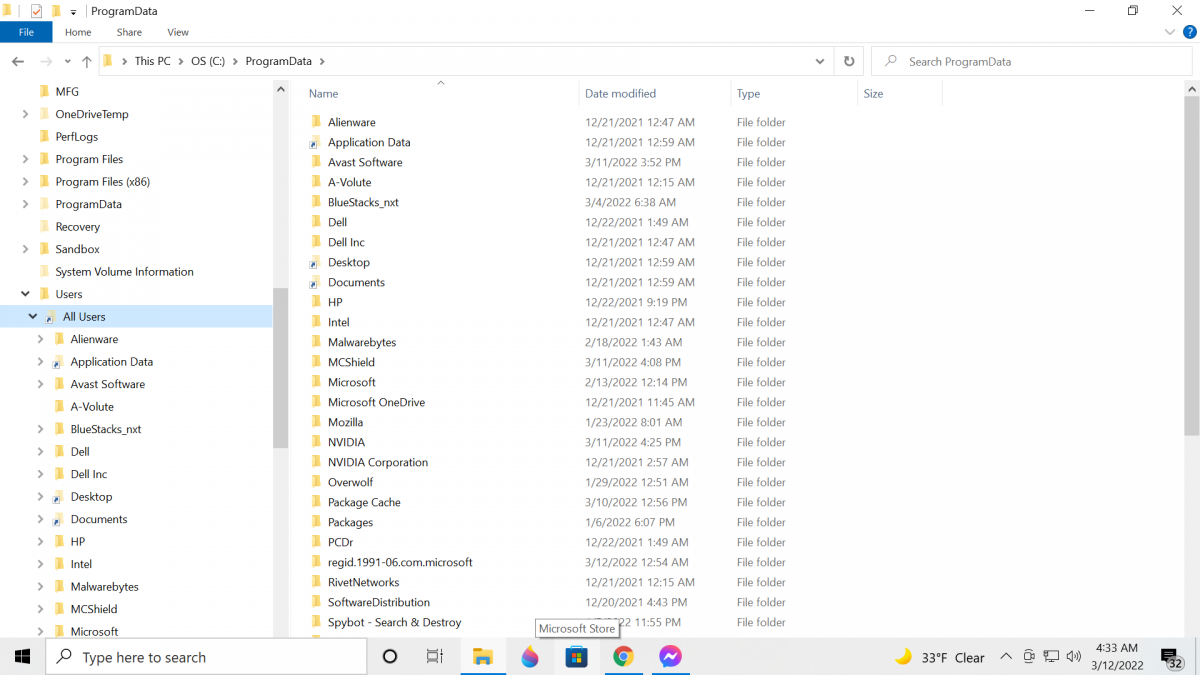The image size is (1200, 675).
Task: Click the Properties icon in the title bar
Action: [37, 11]
